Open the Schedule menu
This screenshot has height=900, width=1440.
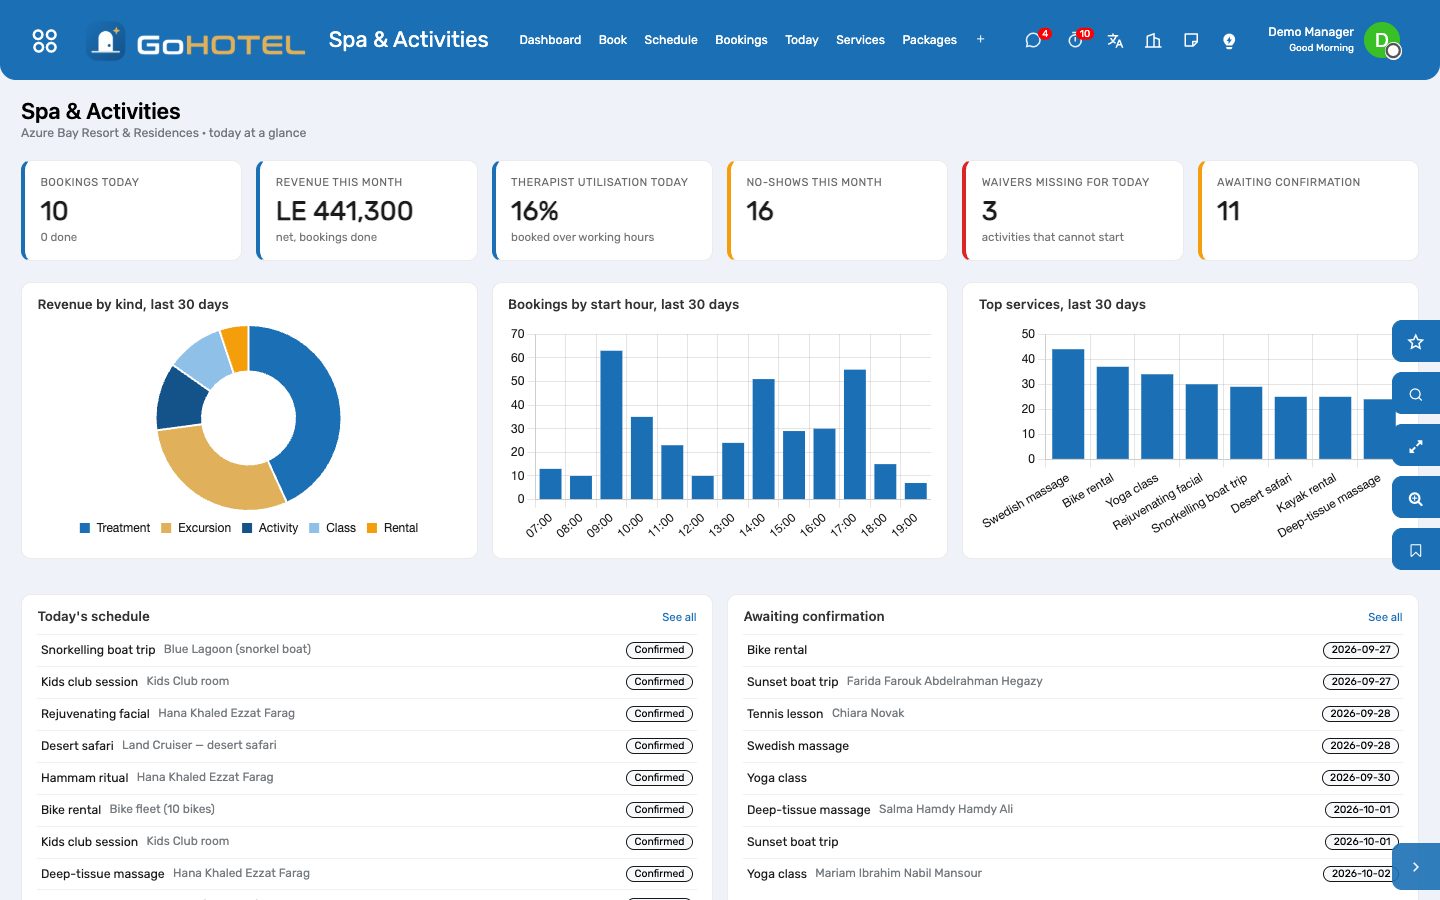(671, 40)
